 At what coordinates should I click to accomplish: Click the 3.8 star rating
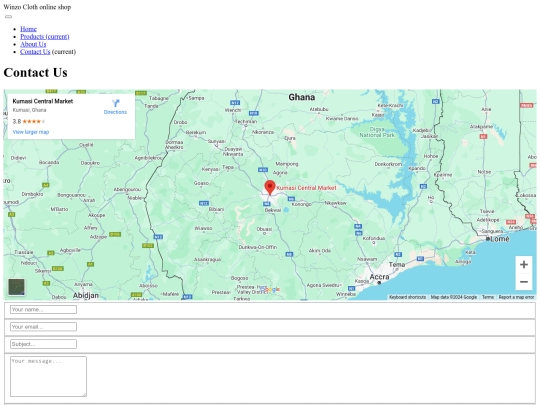pyautogui.click(x=29, y=121)
